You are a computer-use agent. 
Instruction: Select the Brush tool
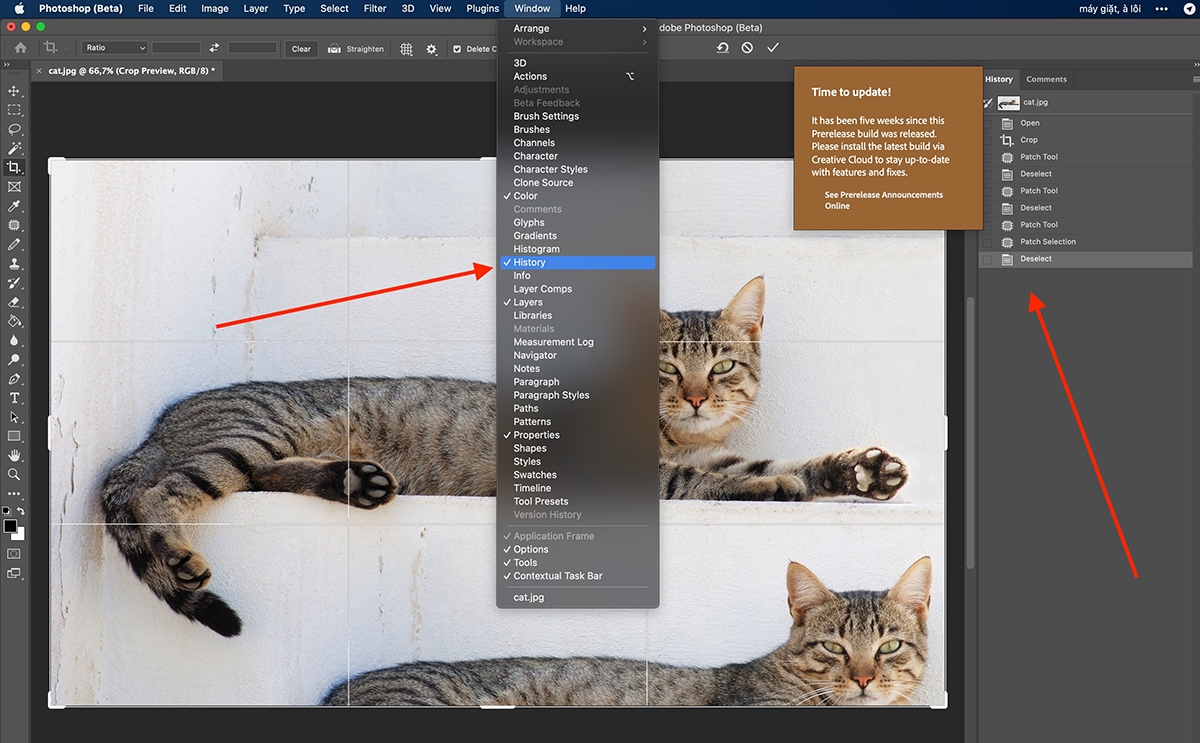tap(14, 244)
